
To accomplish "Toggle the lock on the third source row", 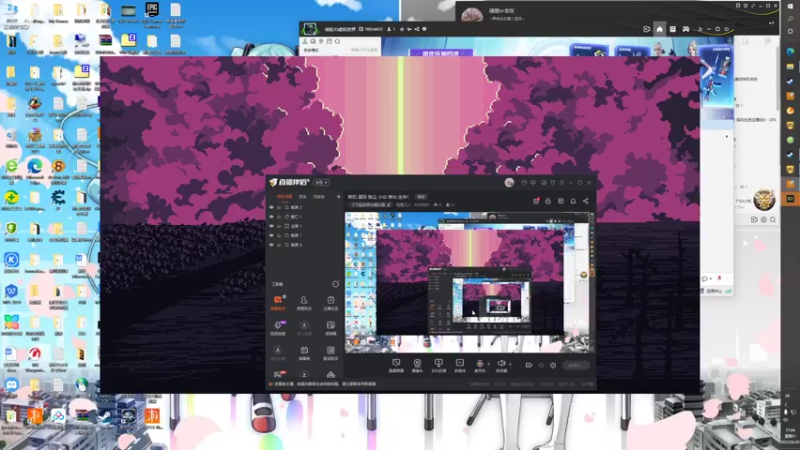I will [x=279, y=226].
